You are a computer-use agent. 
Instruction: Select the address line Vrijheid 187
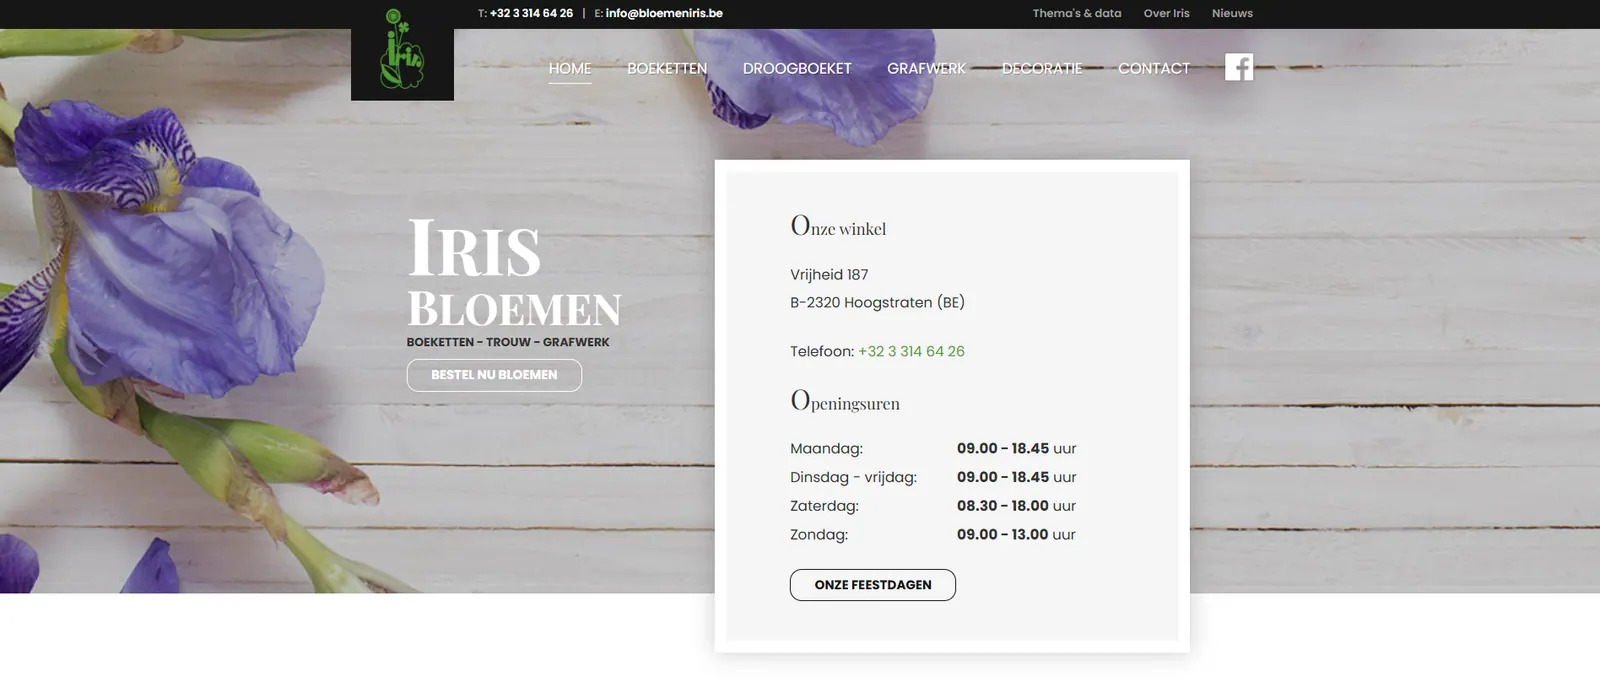829,274
